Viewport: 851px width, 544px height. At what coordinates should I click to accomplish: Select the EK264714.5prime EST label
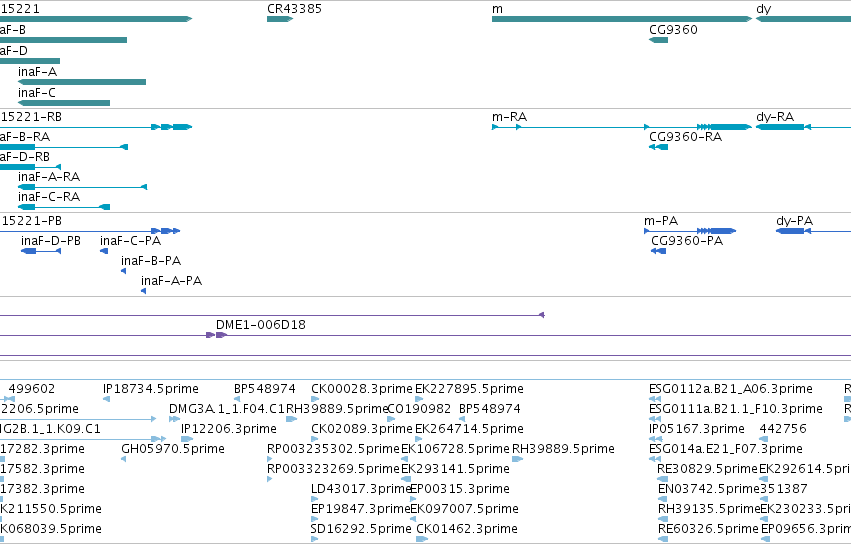(x=469, y=429)
